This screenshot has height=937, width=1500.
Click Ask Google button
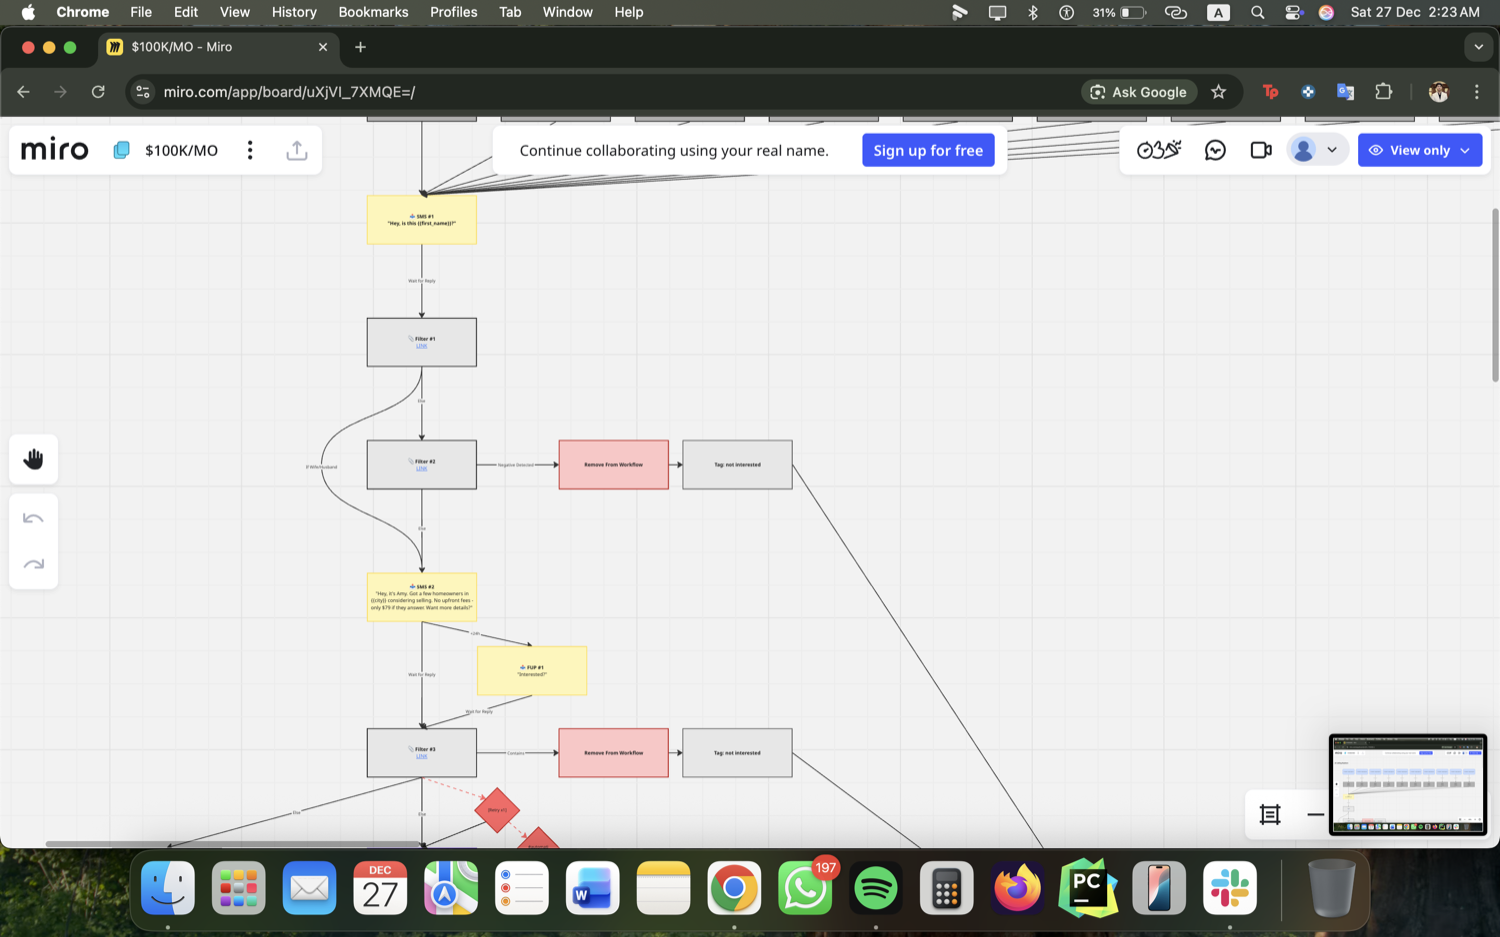pos(1139,92)
